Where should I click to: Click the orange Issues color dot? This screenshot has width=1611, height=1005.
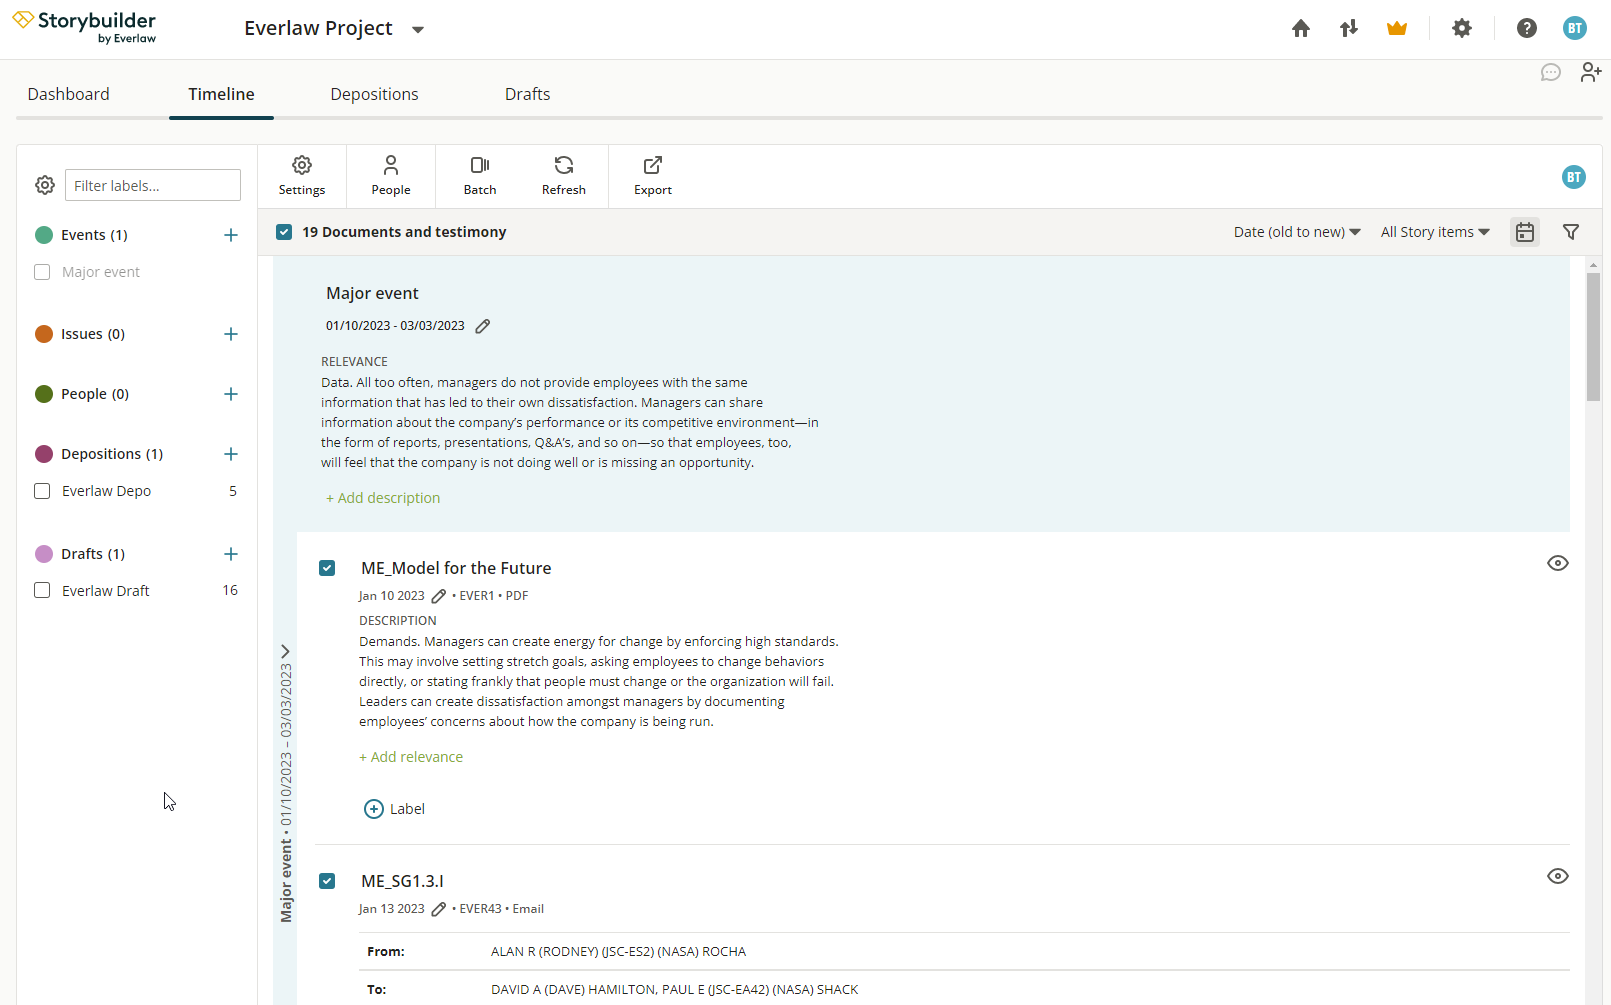44,334
